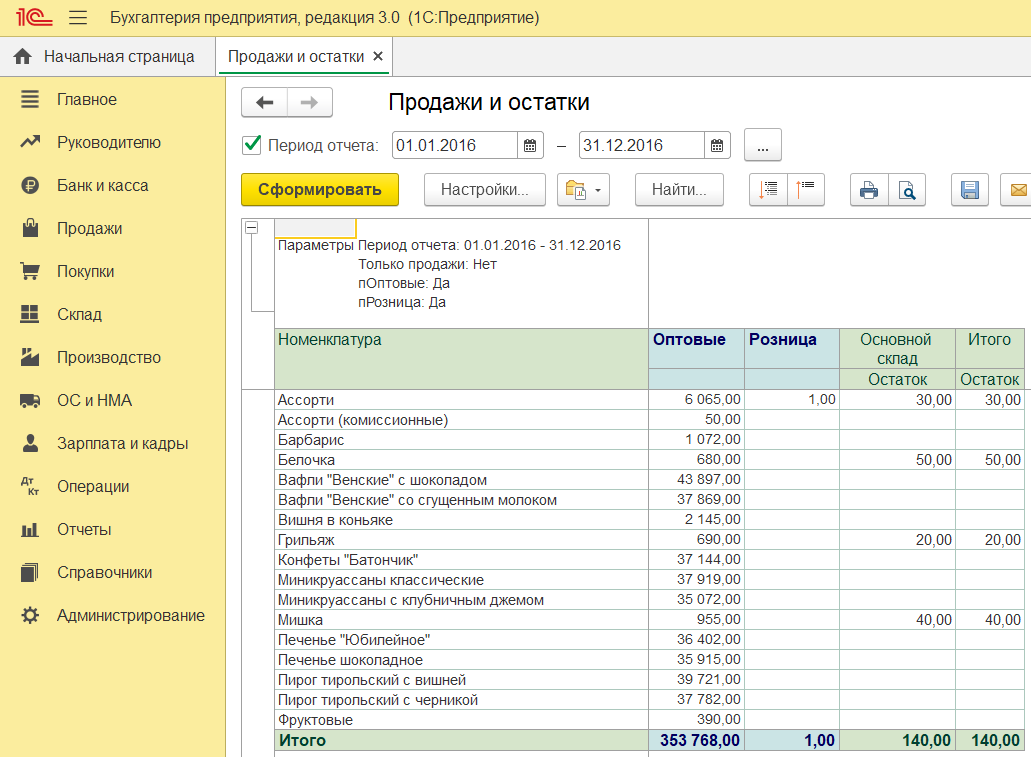Open Продажи section in sidebar

click(x=89, y=228)
